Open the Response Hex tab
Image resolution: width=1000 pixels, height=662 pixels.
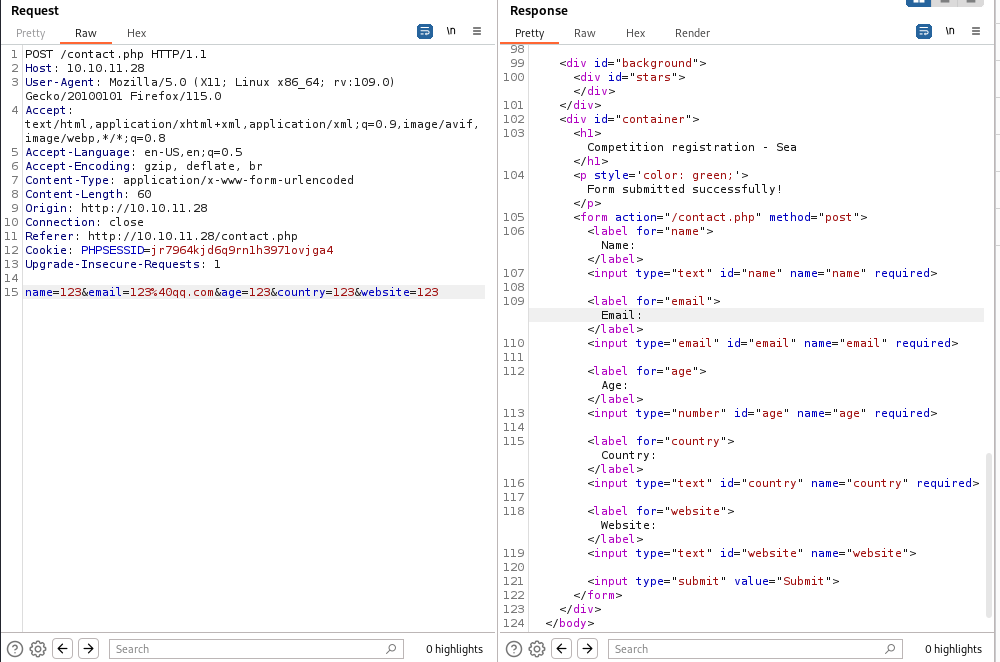pos(635,33)
